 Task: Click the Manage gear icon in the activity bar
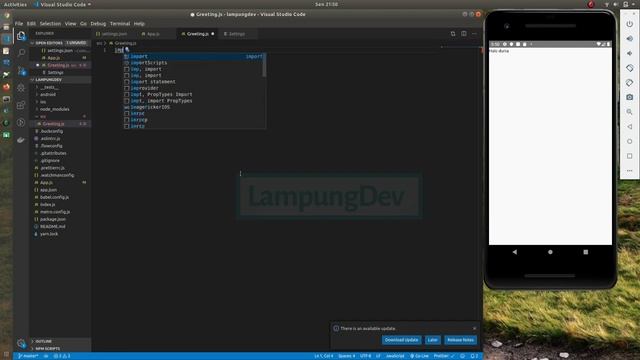(21, 343)
